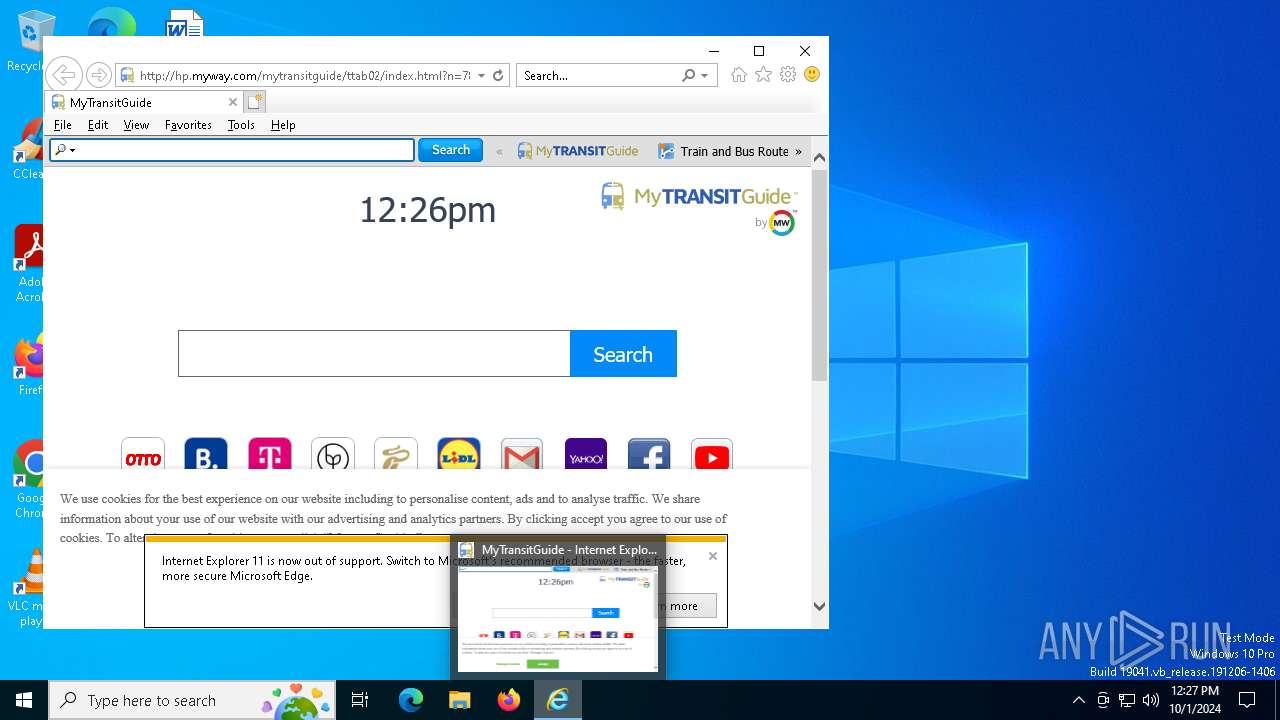Click the IE Search... box
Viewport: 1280px width, 720px height.
tap(598, 75)
